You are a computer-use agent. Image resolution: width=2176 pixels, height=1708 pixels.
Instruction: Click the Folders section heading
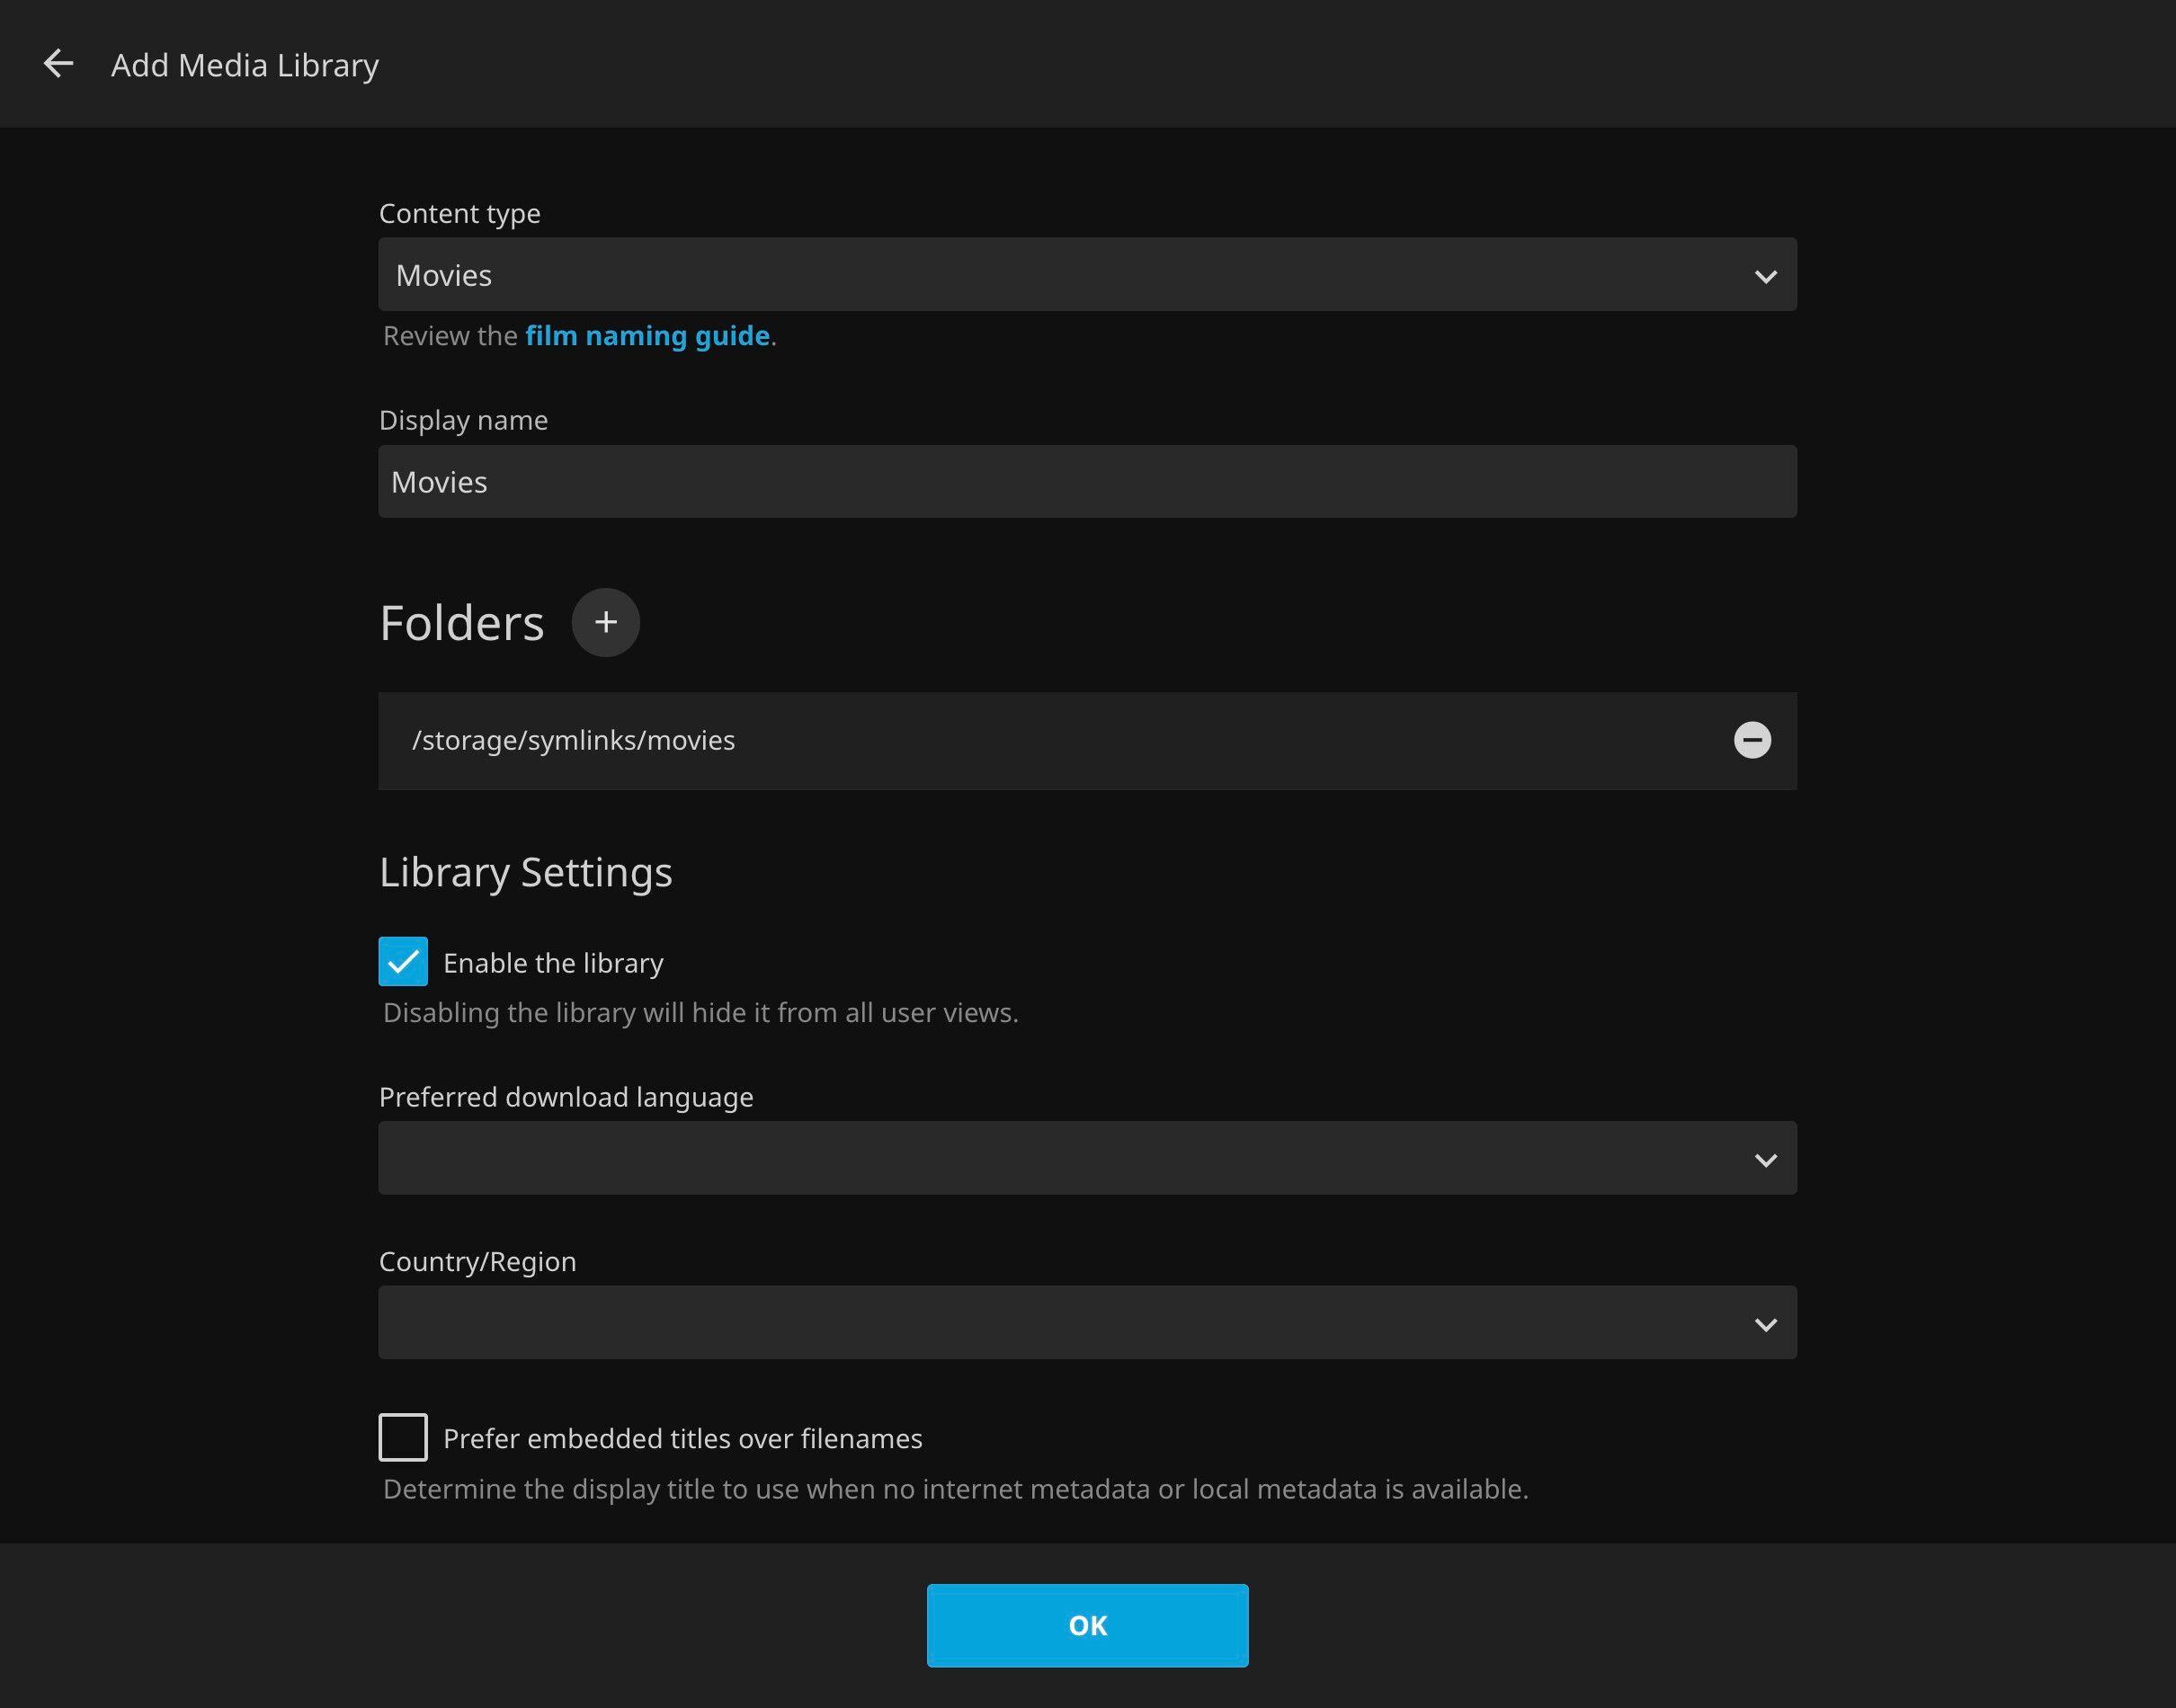(x=461, y=623)
